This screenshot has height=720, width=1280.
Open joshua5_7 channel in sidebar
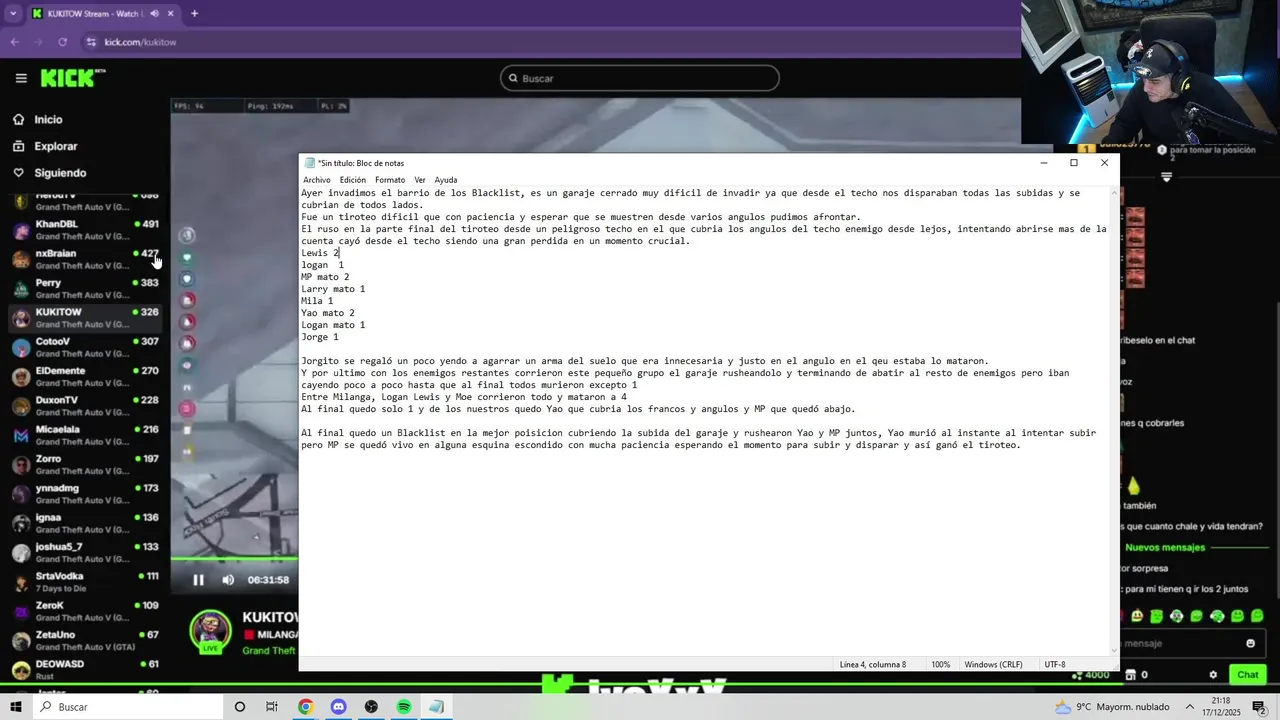(84, 552)
